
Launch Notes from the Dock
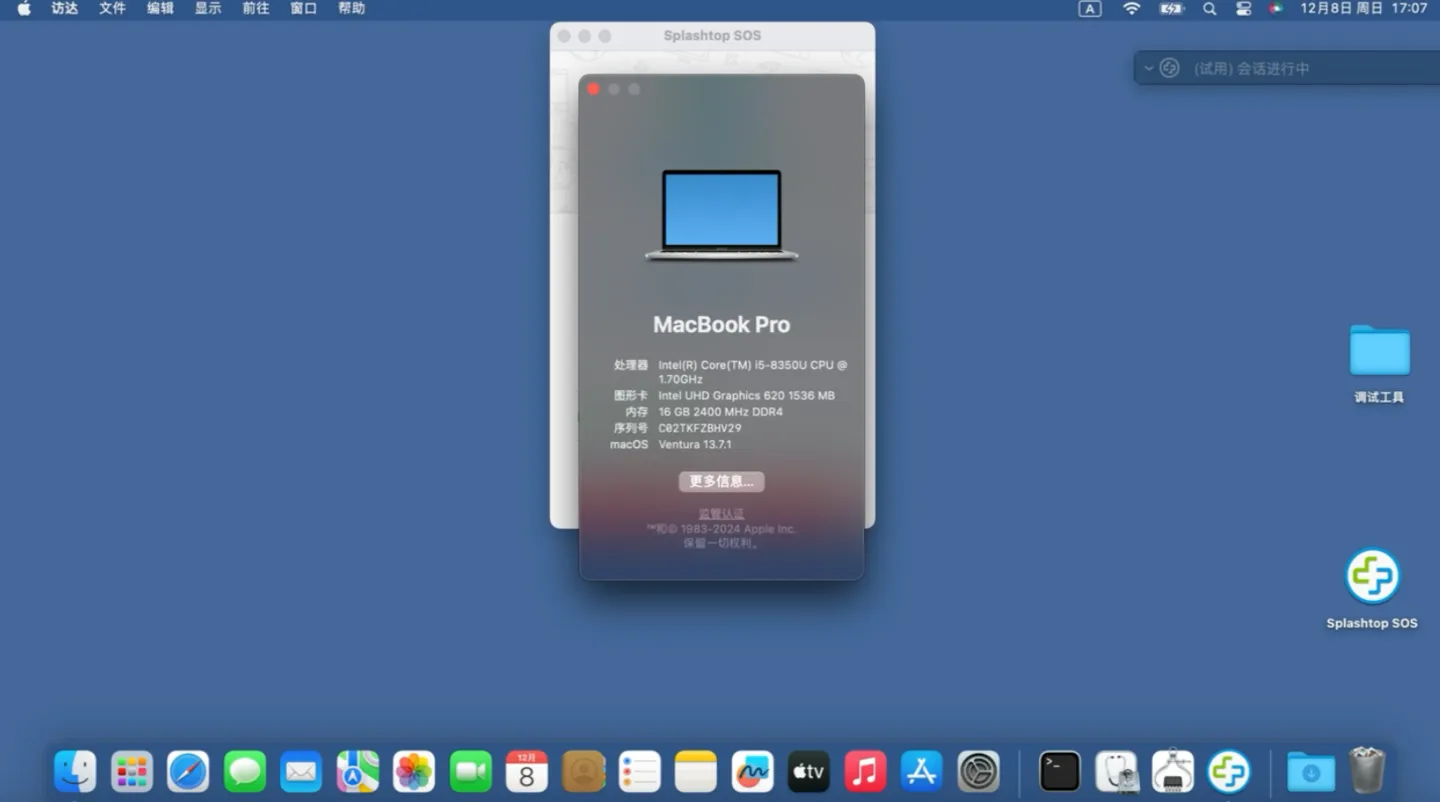click(696, 772)
